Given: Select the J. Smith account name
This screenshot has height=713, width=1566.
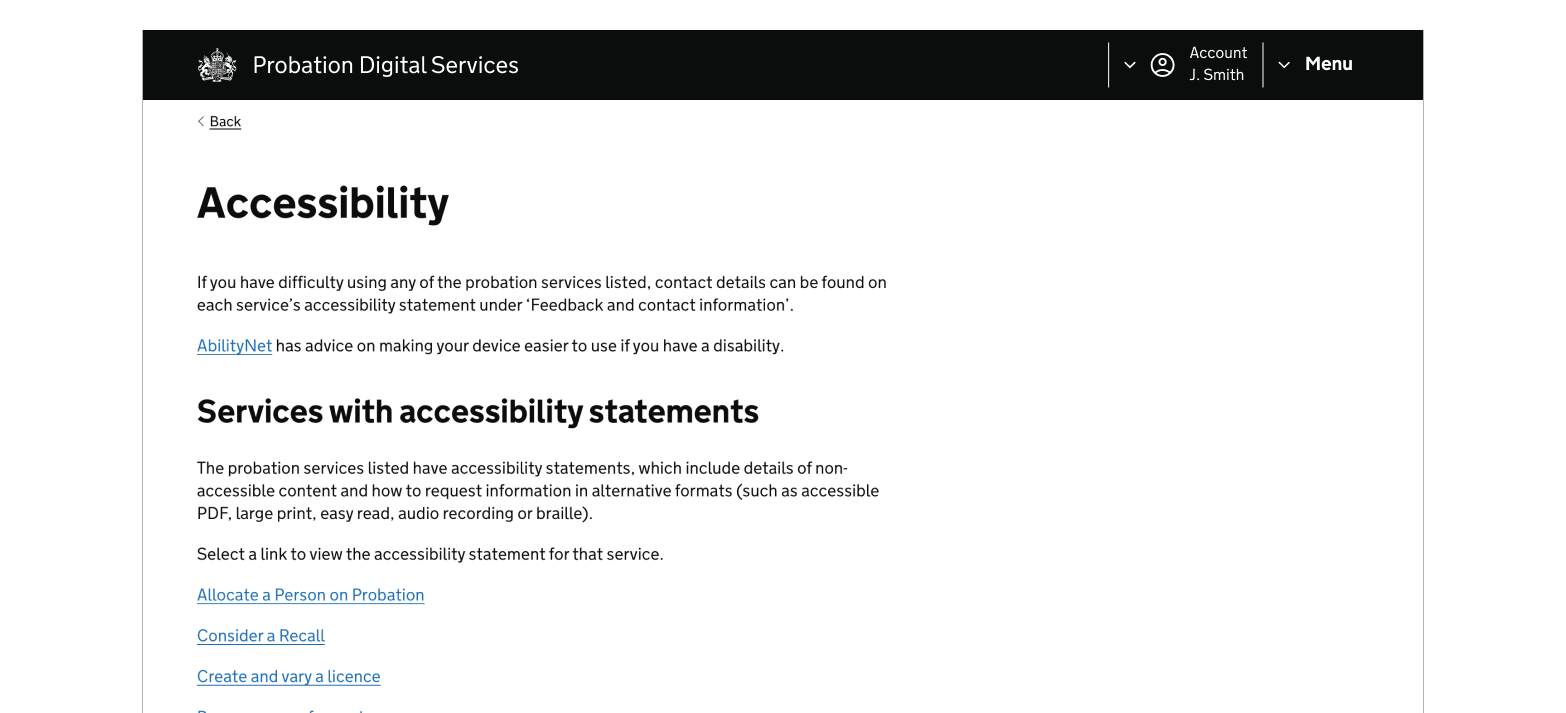Looking at the screenshot, I should point(1216,74).
